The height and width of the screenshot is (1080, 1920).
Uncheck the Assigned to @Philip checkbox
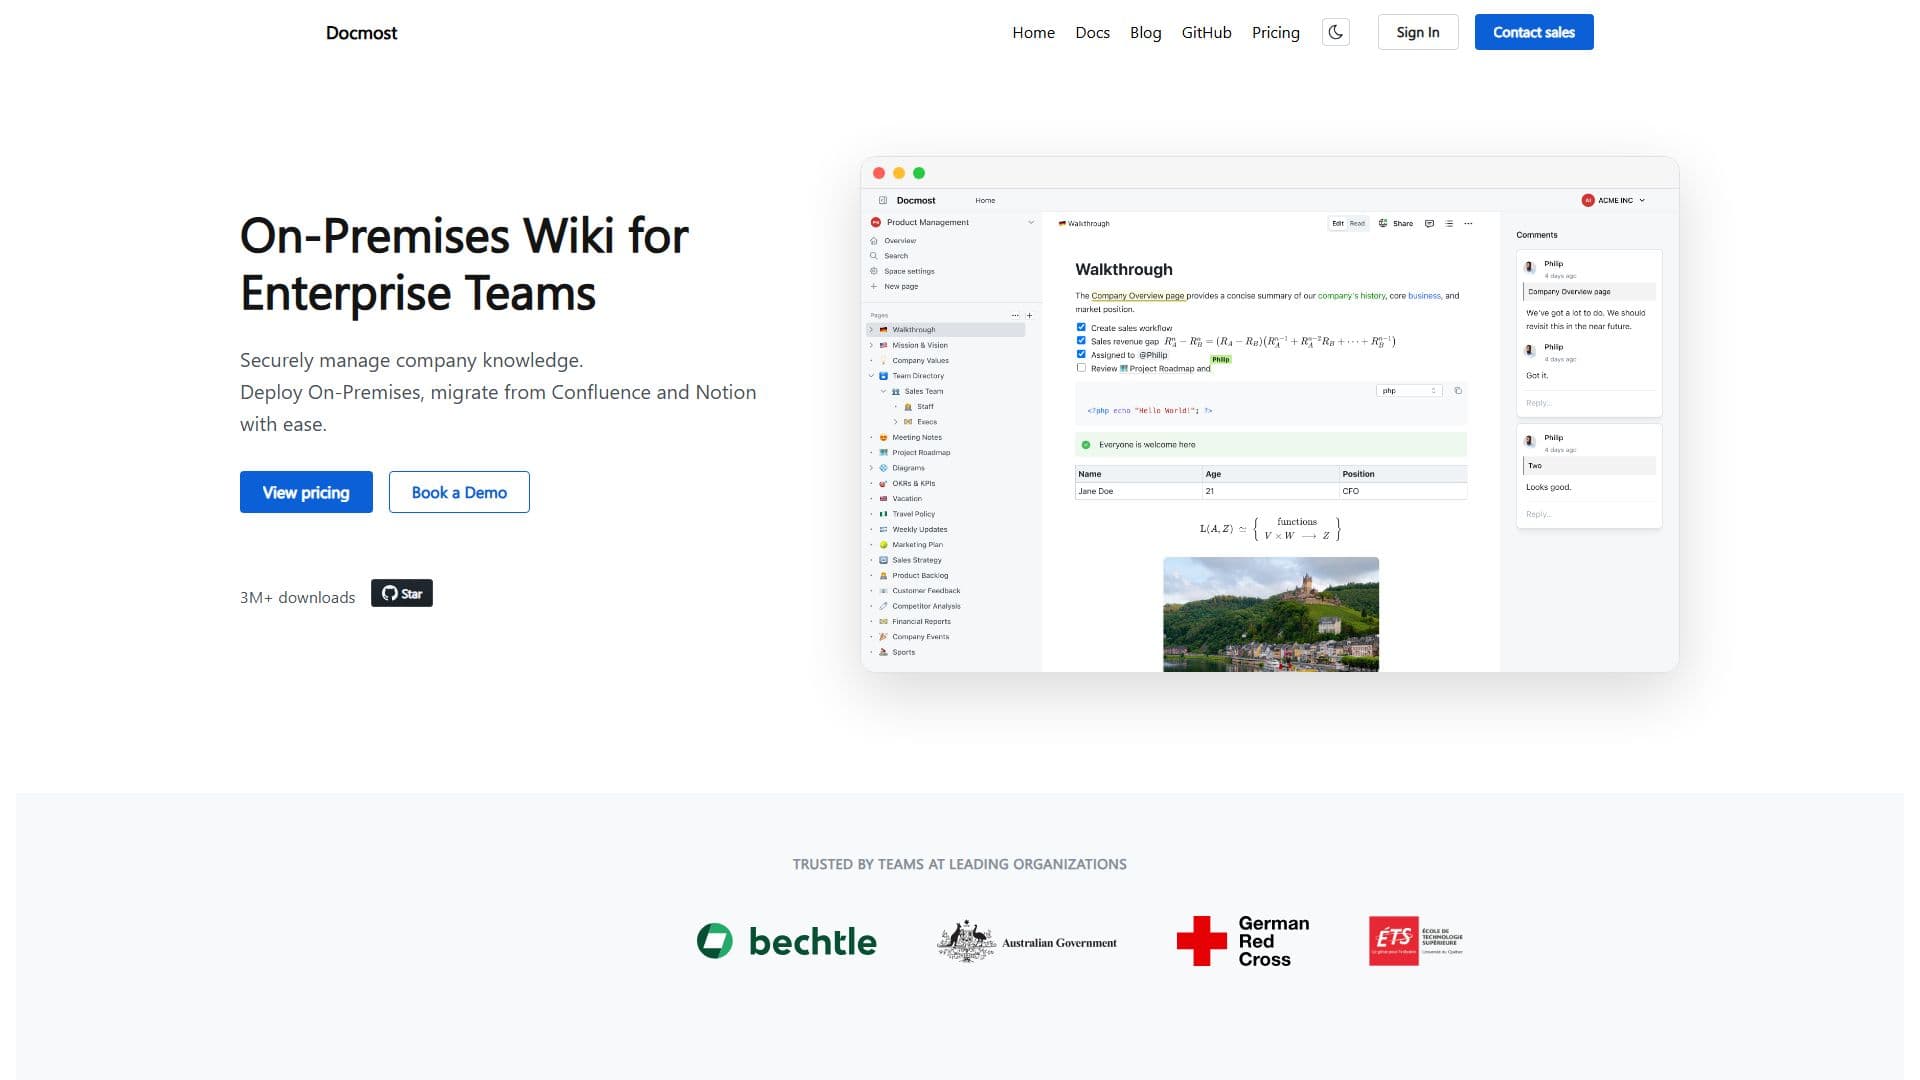(x=1081, y=354)
